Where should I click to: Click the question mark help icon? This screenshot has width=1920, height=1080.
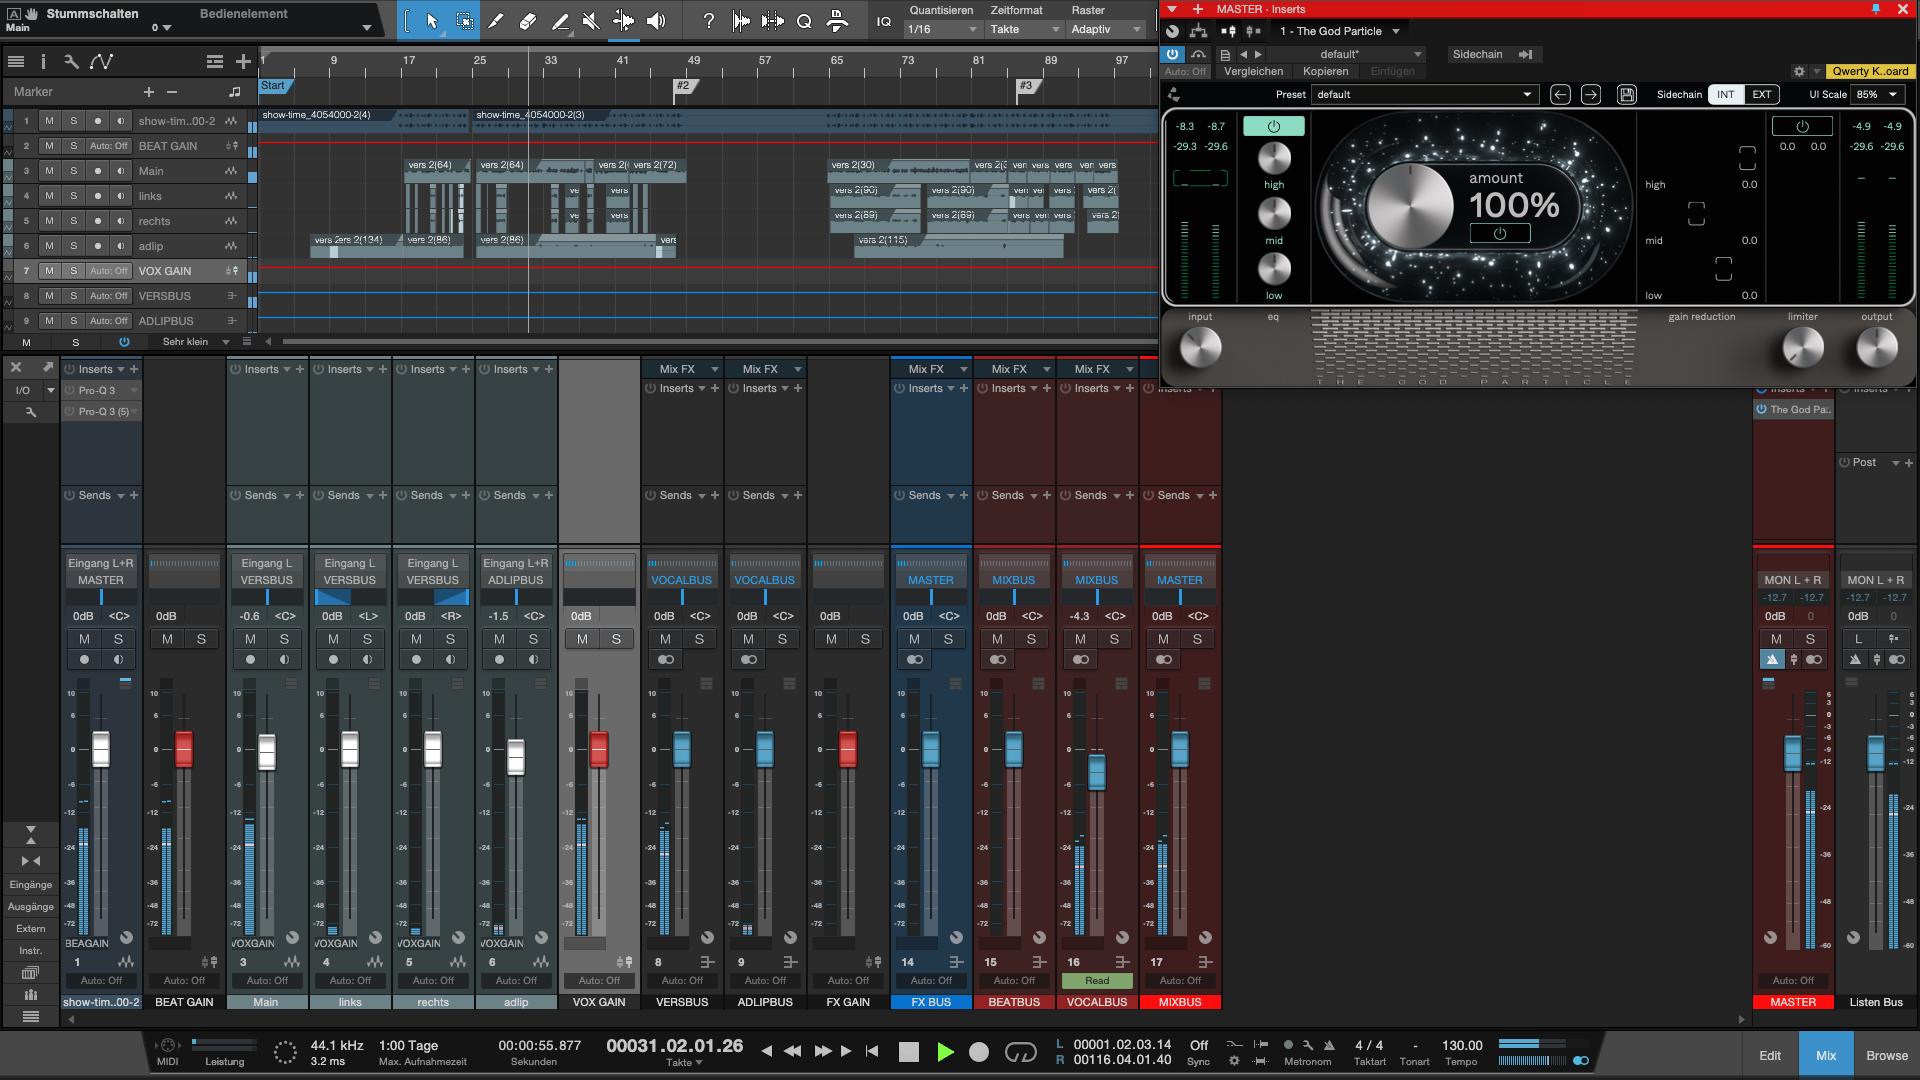[x=708, y=21]
